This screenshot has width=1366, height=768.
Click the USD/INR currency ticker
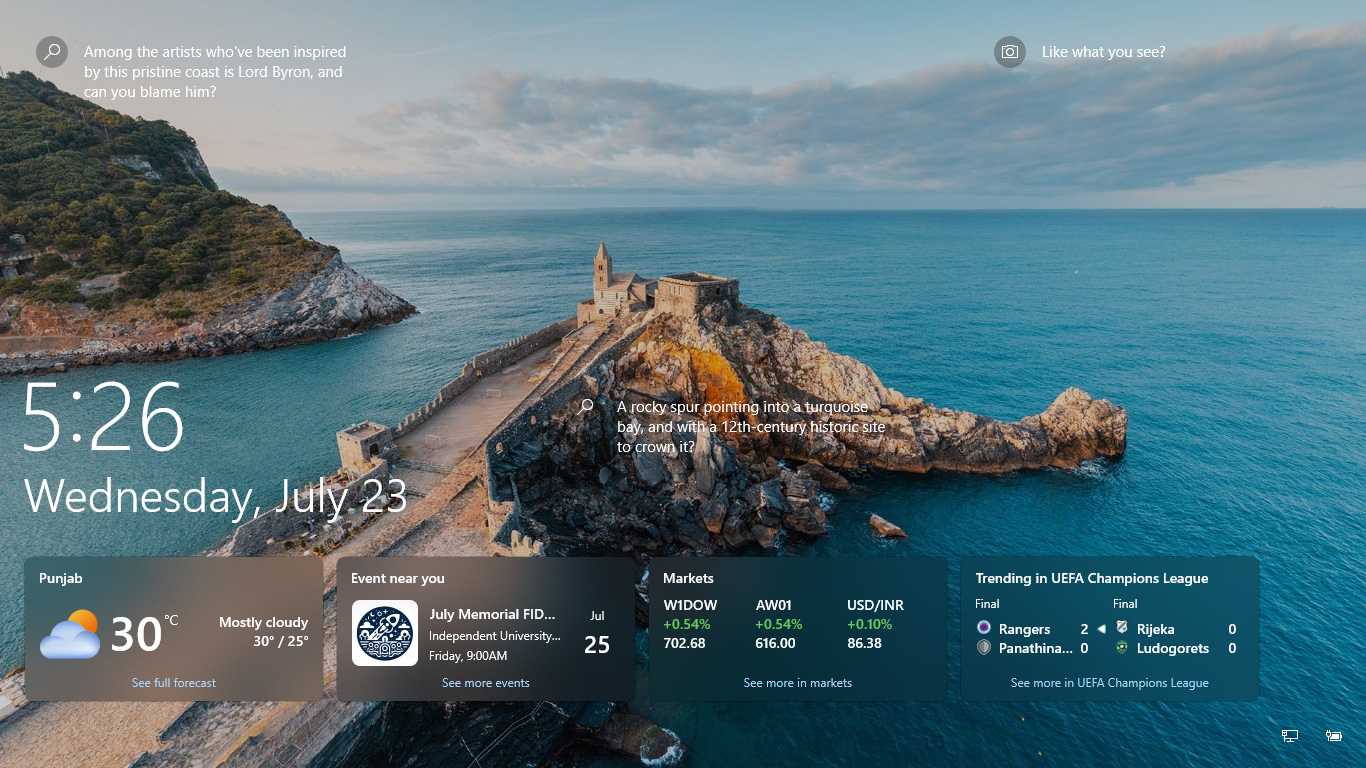pos(875,605)
